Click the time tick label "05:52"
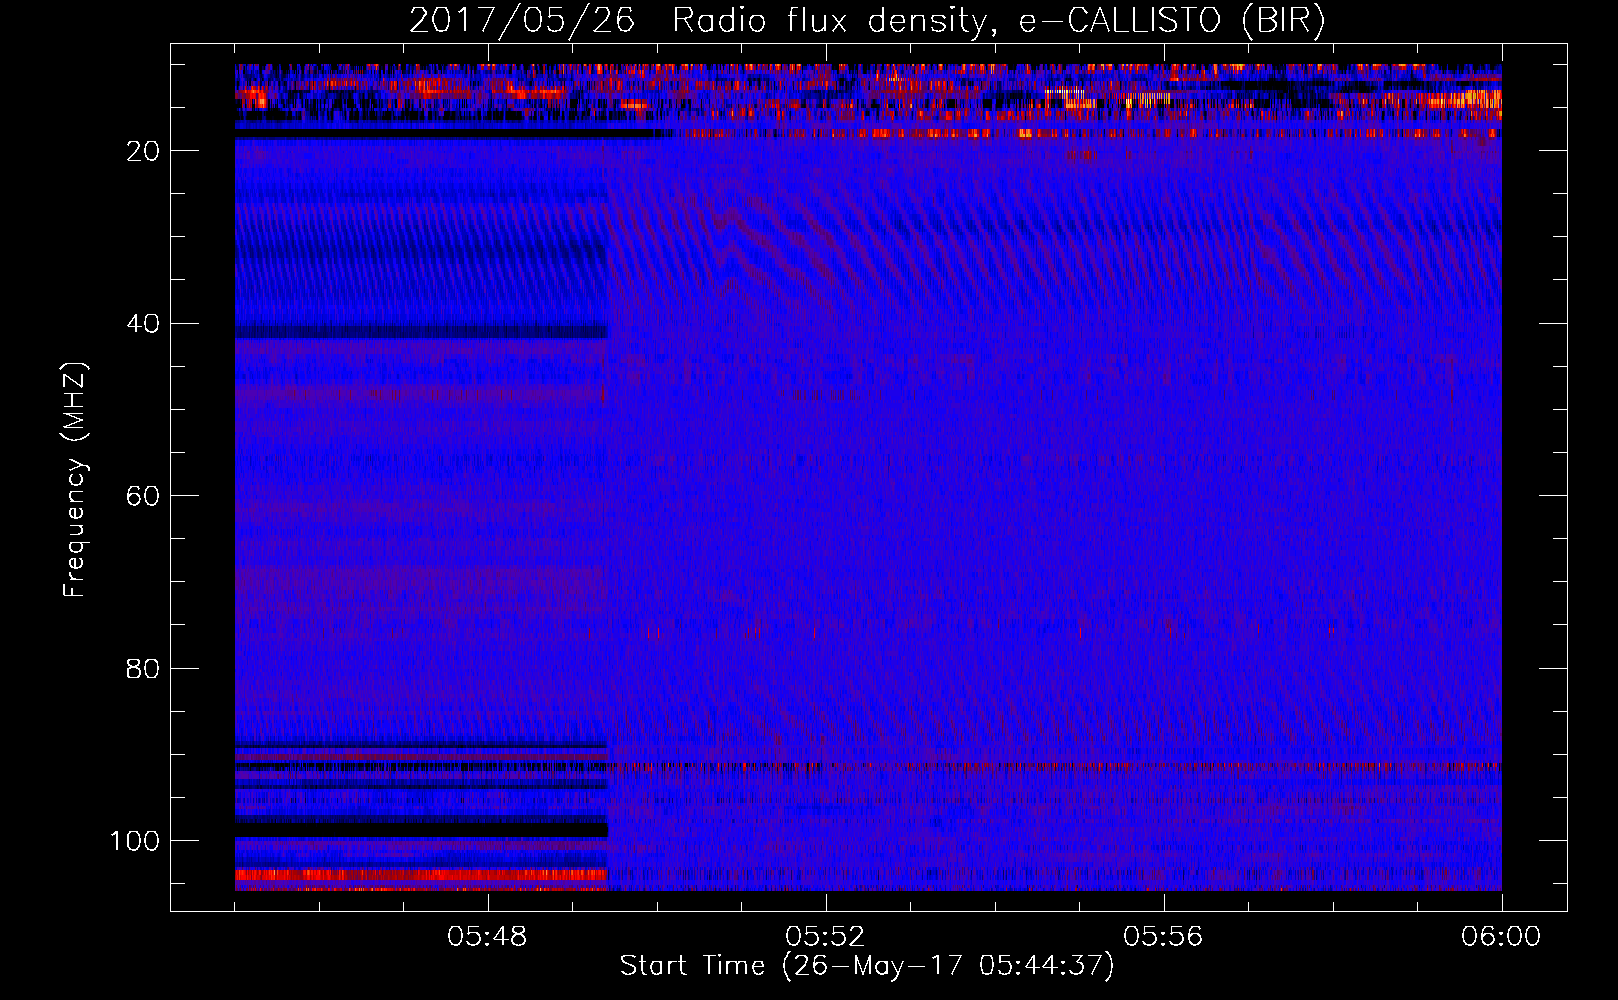Screen dimensions: 1618x1000 (825, 937)
